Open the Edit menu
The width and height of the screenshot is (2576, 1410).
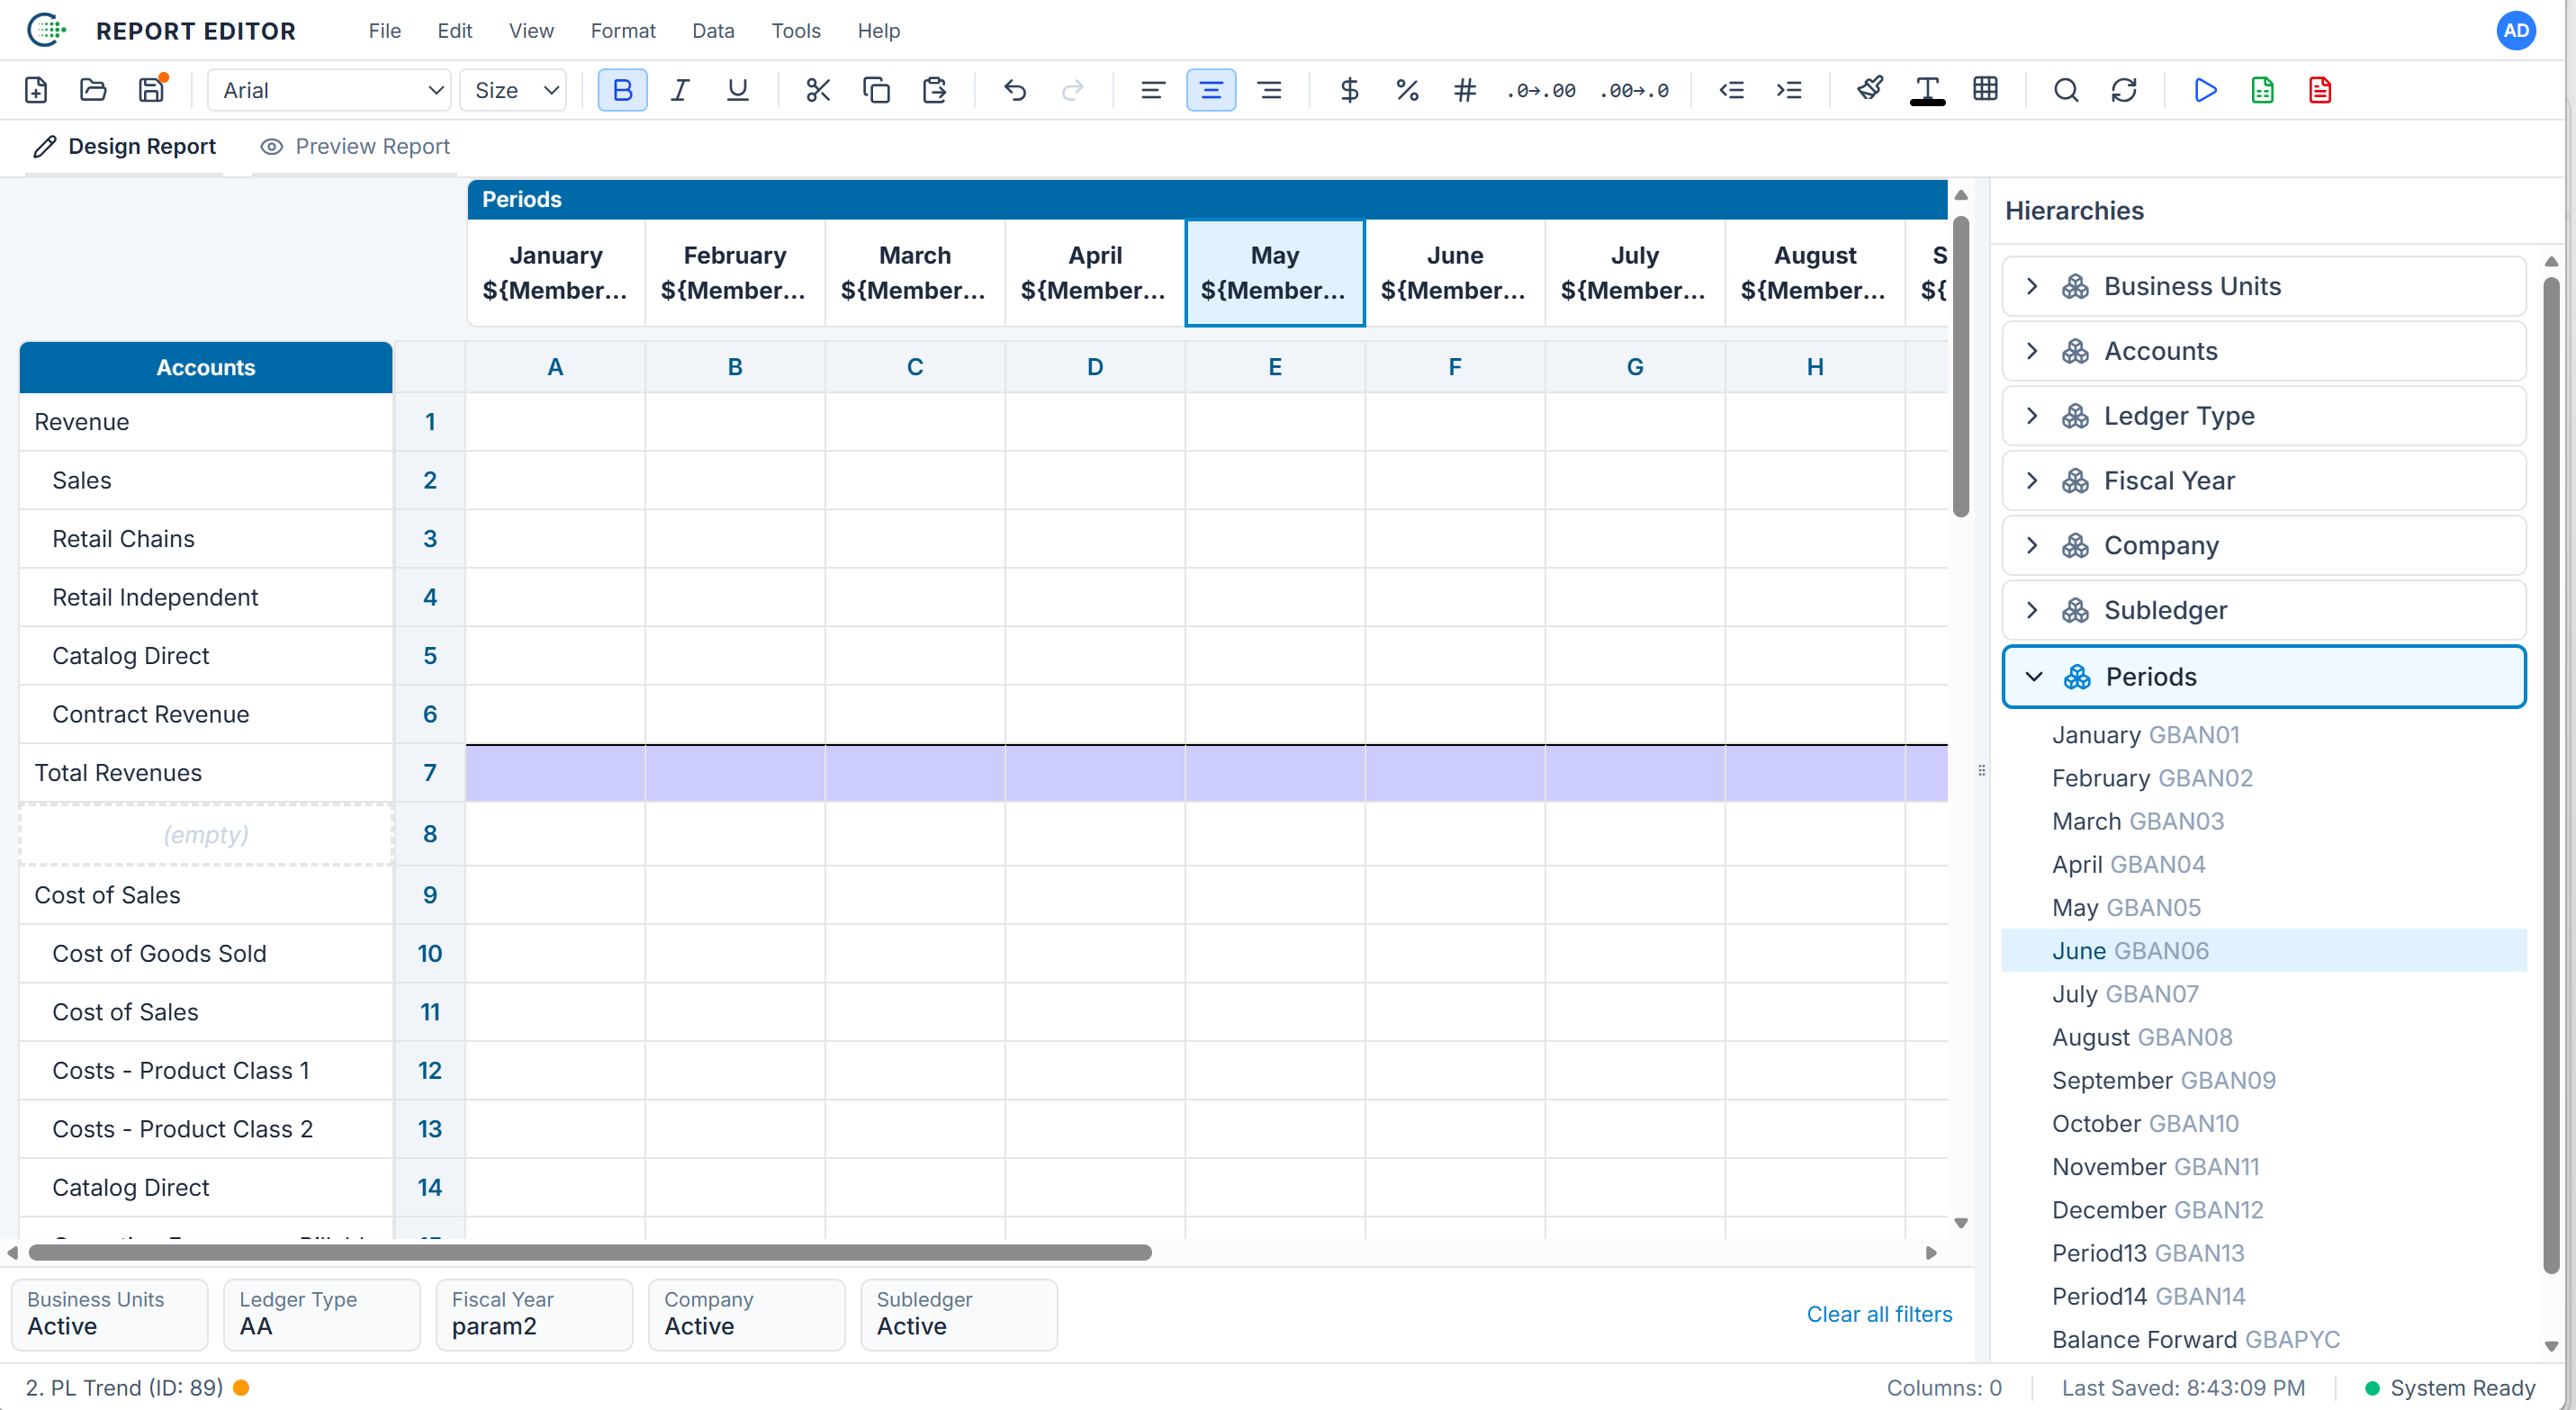point(454,31)
